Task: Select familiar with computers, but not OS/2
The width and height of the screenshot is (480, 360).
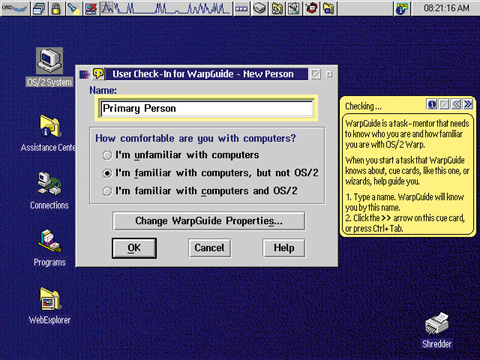Action: tap(210, 173)
